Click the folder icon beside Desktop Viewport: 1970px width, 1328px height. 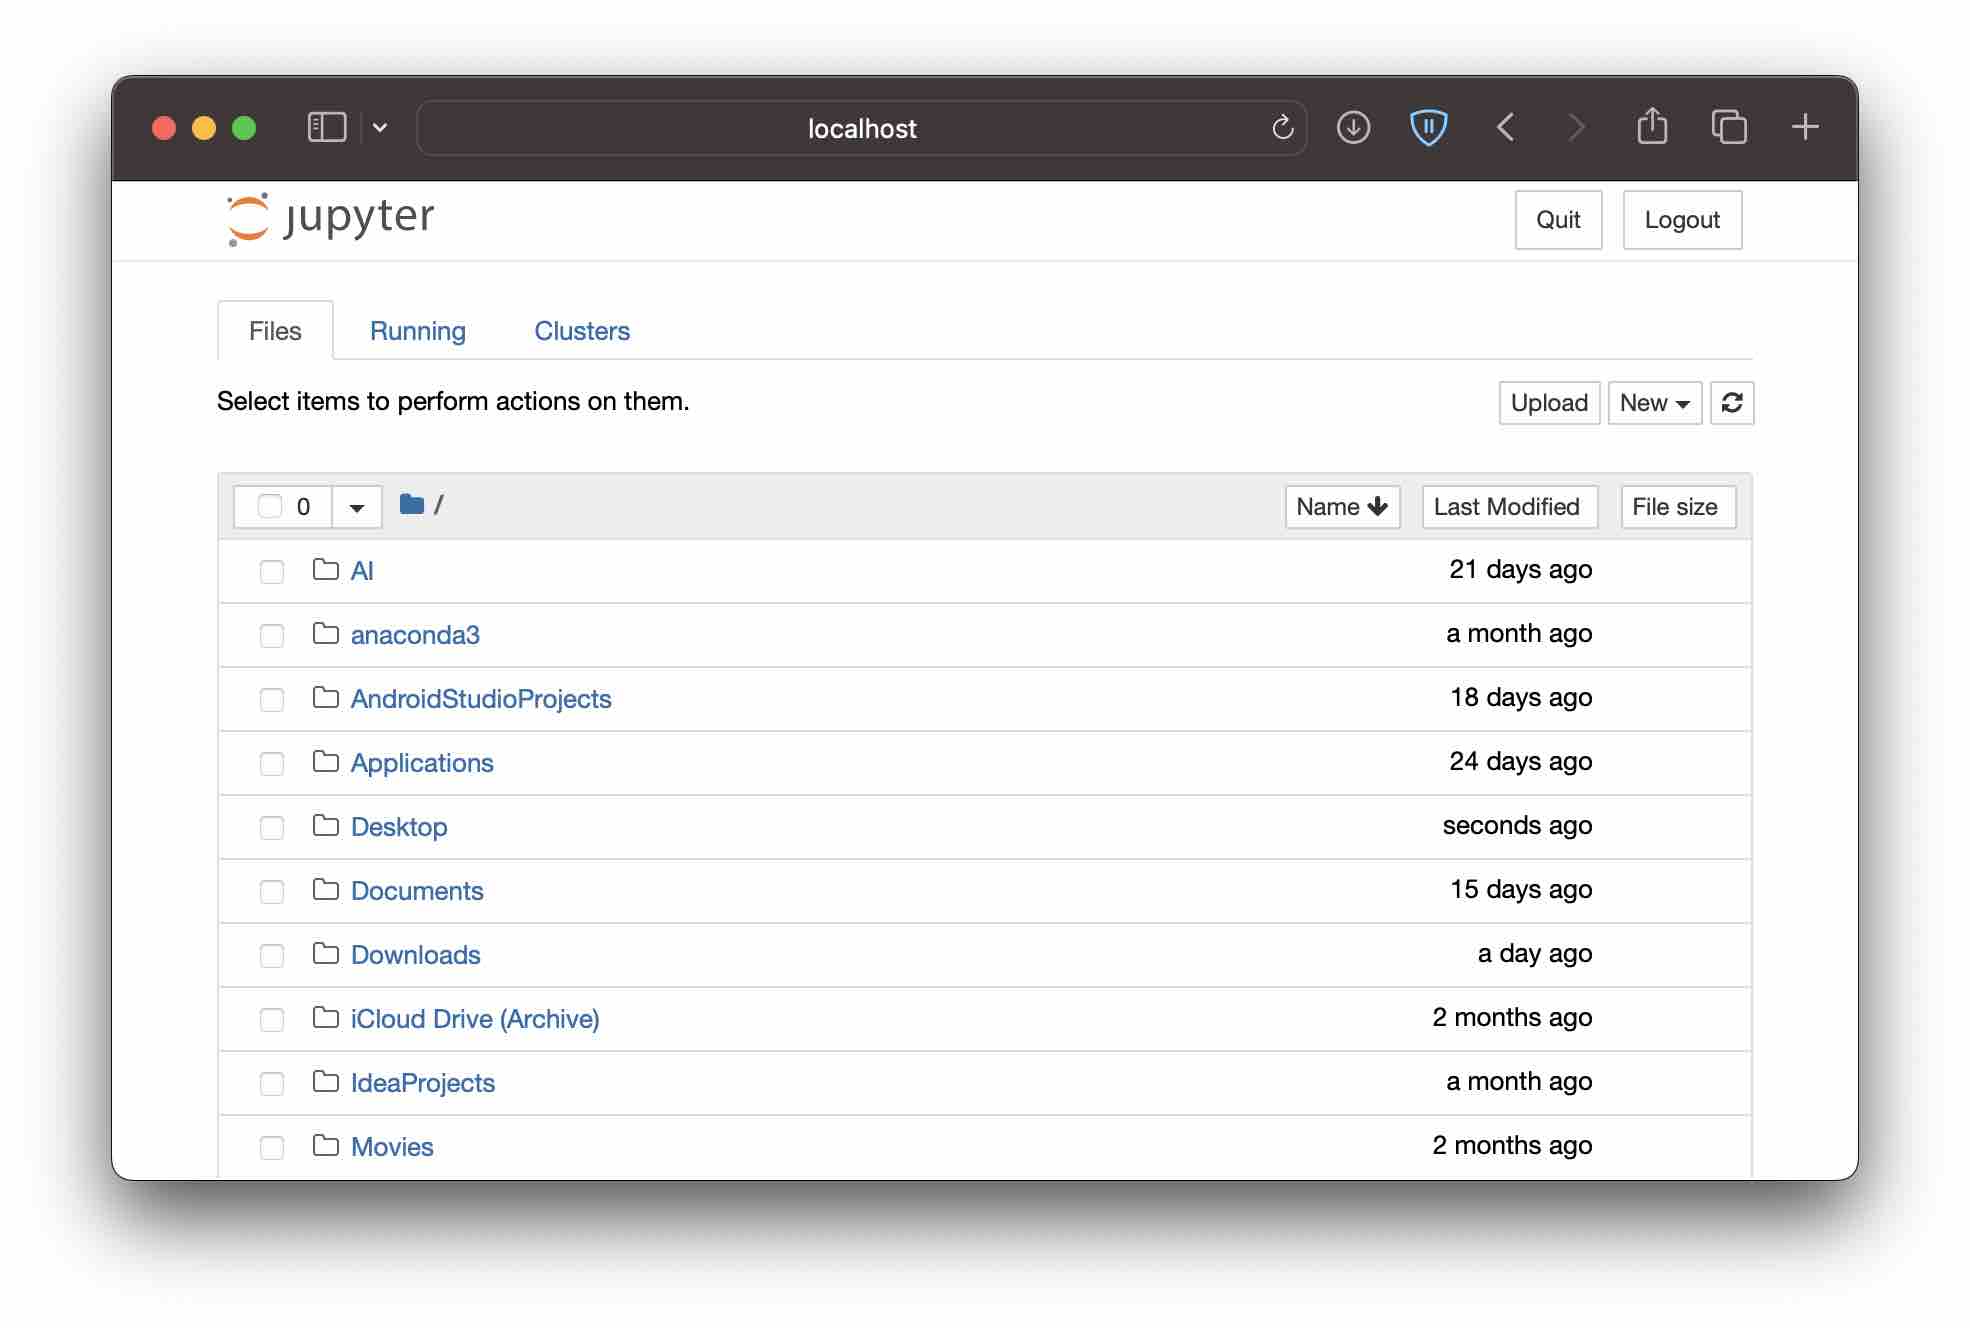(x=326, y=827)
